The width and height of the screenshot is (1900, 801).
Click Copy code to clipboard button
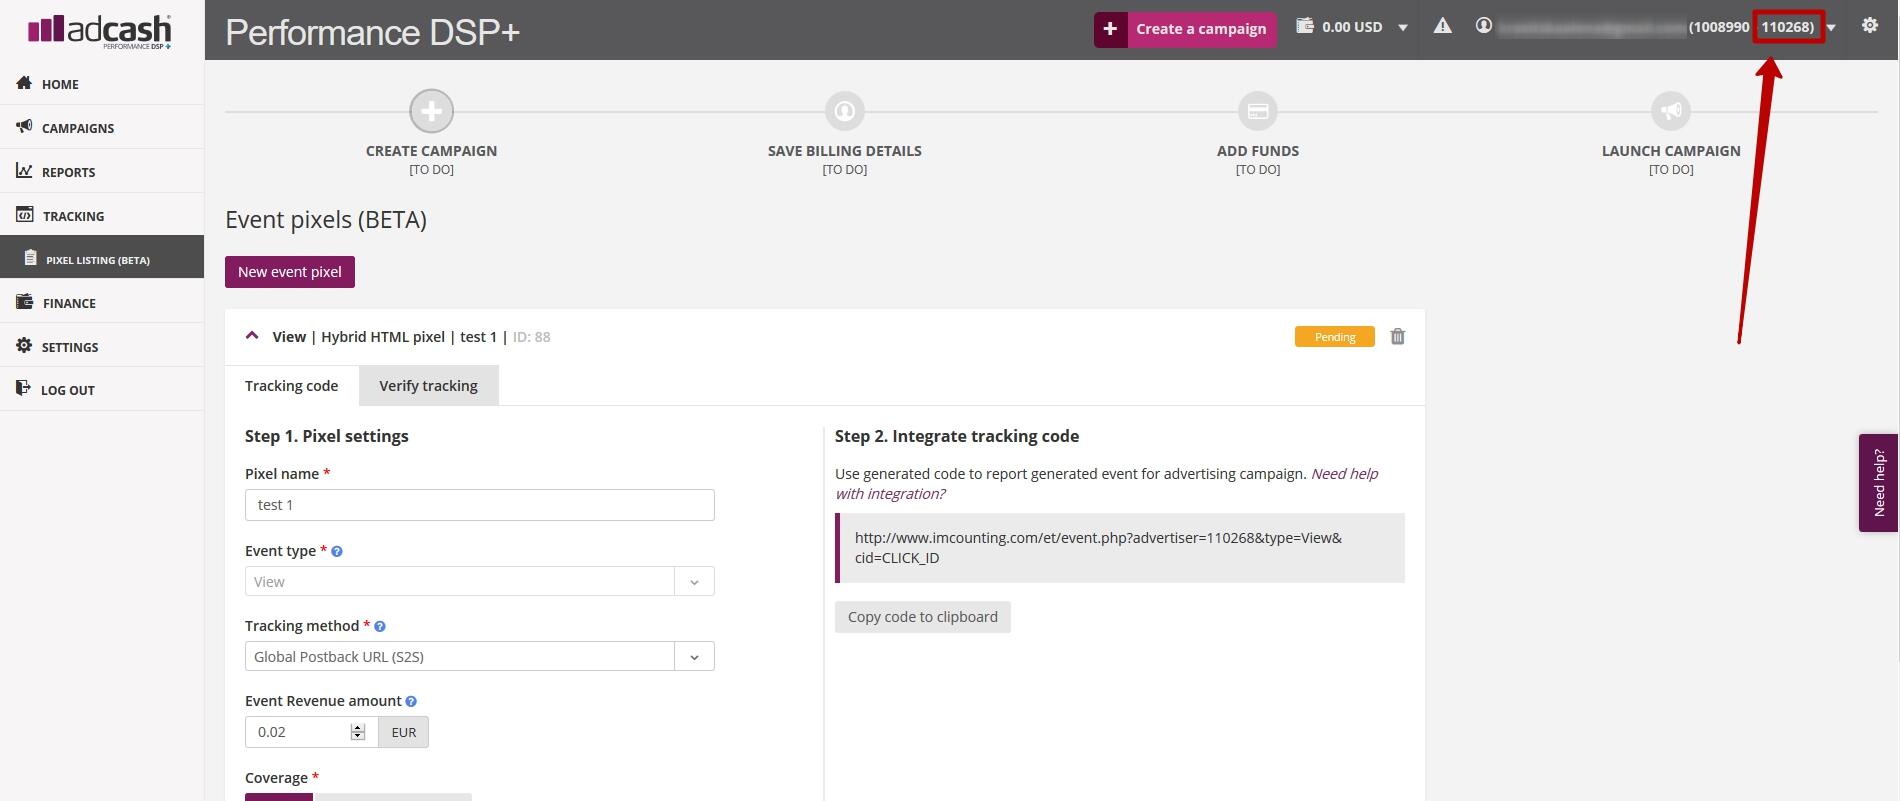point(922,617)
